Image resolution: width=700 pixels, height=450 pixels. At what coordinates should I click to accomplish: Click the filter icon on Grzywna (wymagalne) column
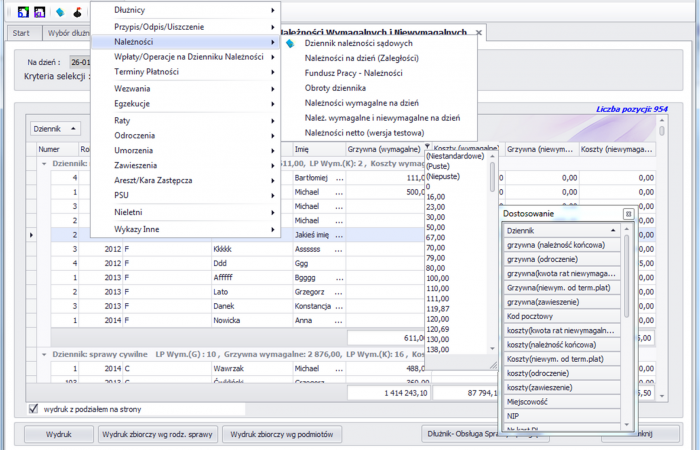tap(427, 146)
